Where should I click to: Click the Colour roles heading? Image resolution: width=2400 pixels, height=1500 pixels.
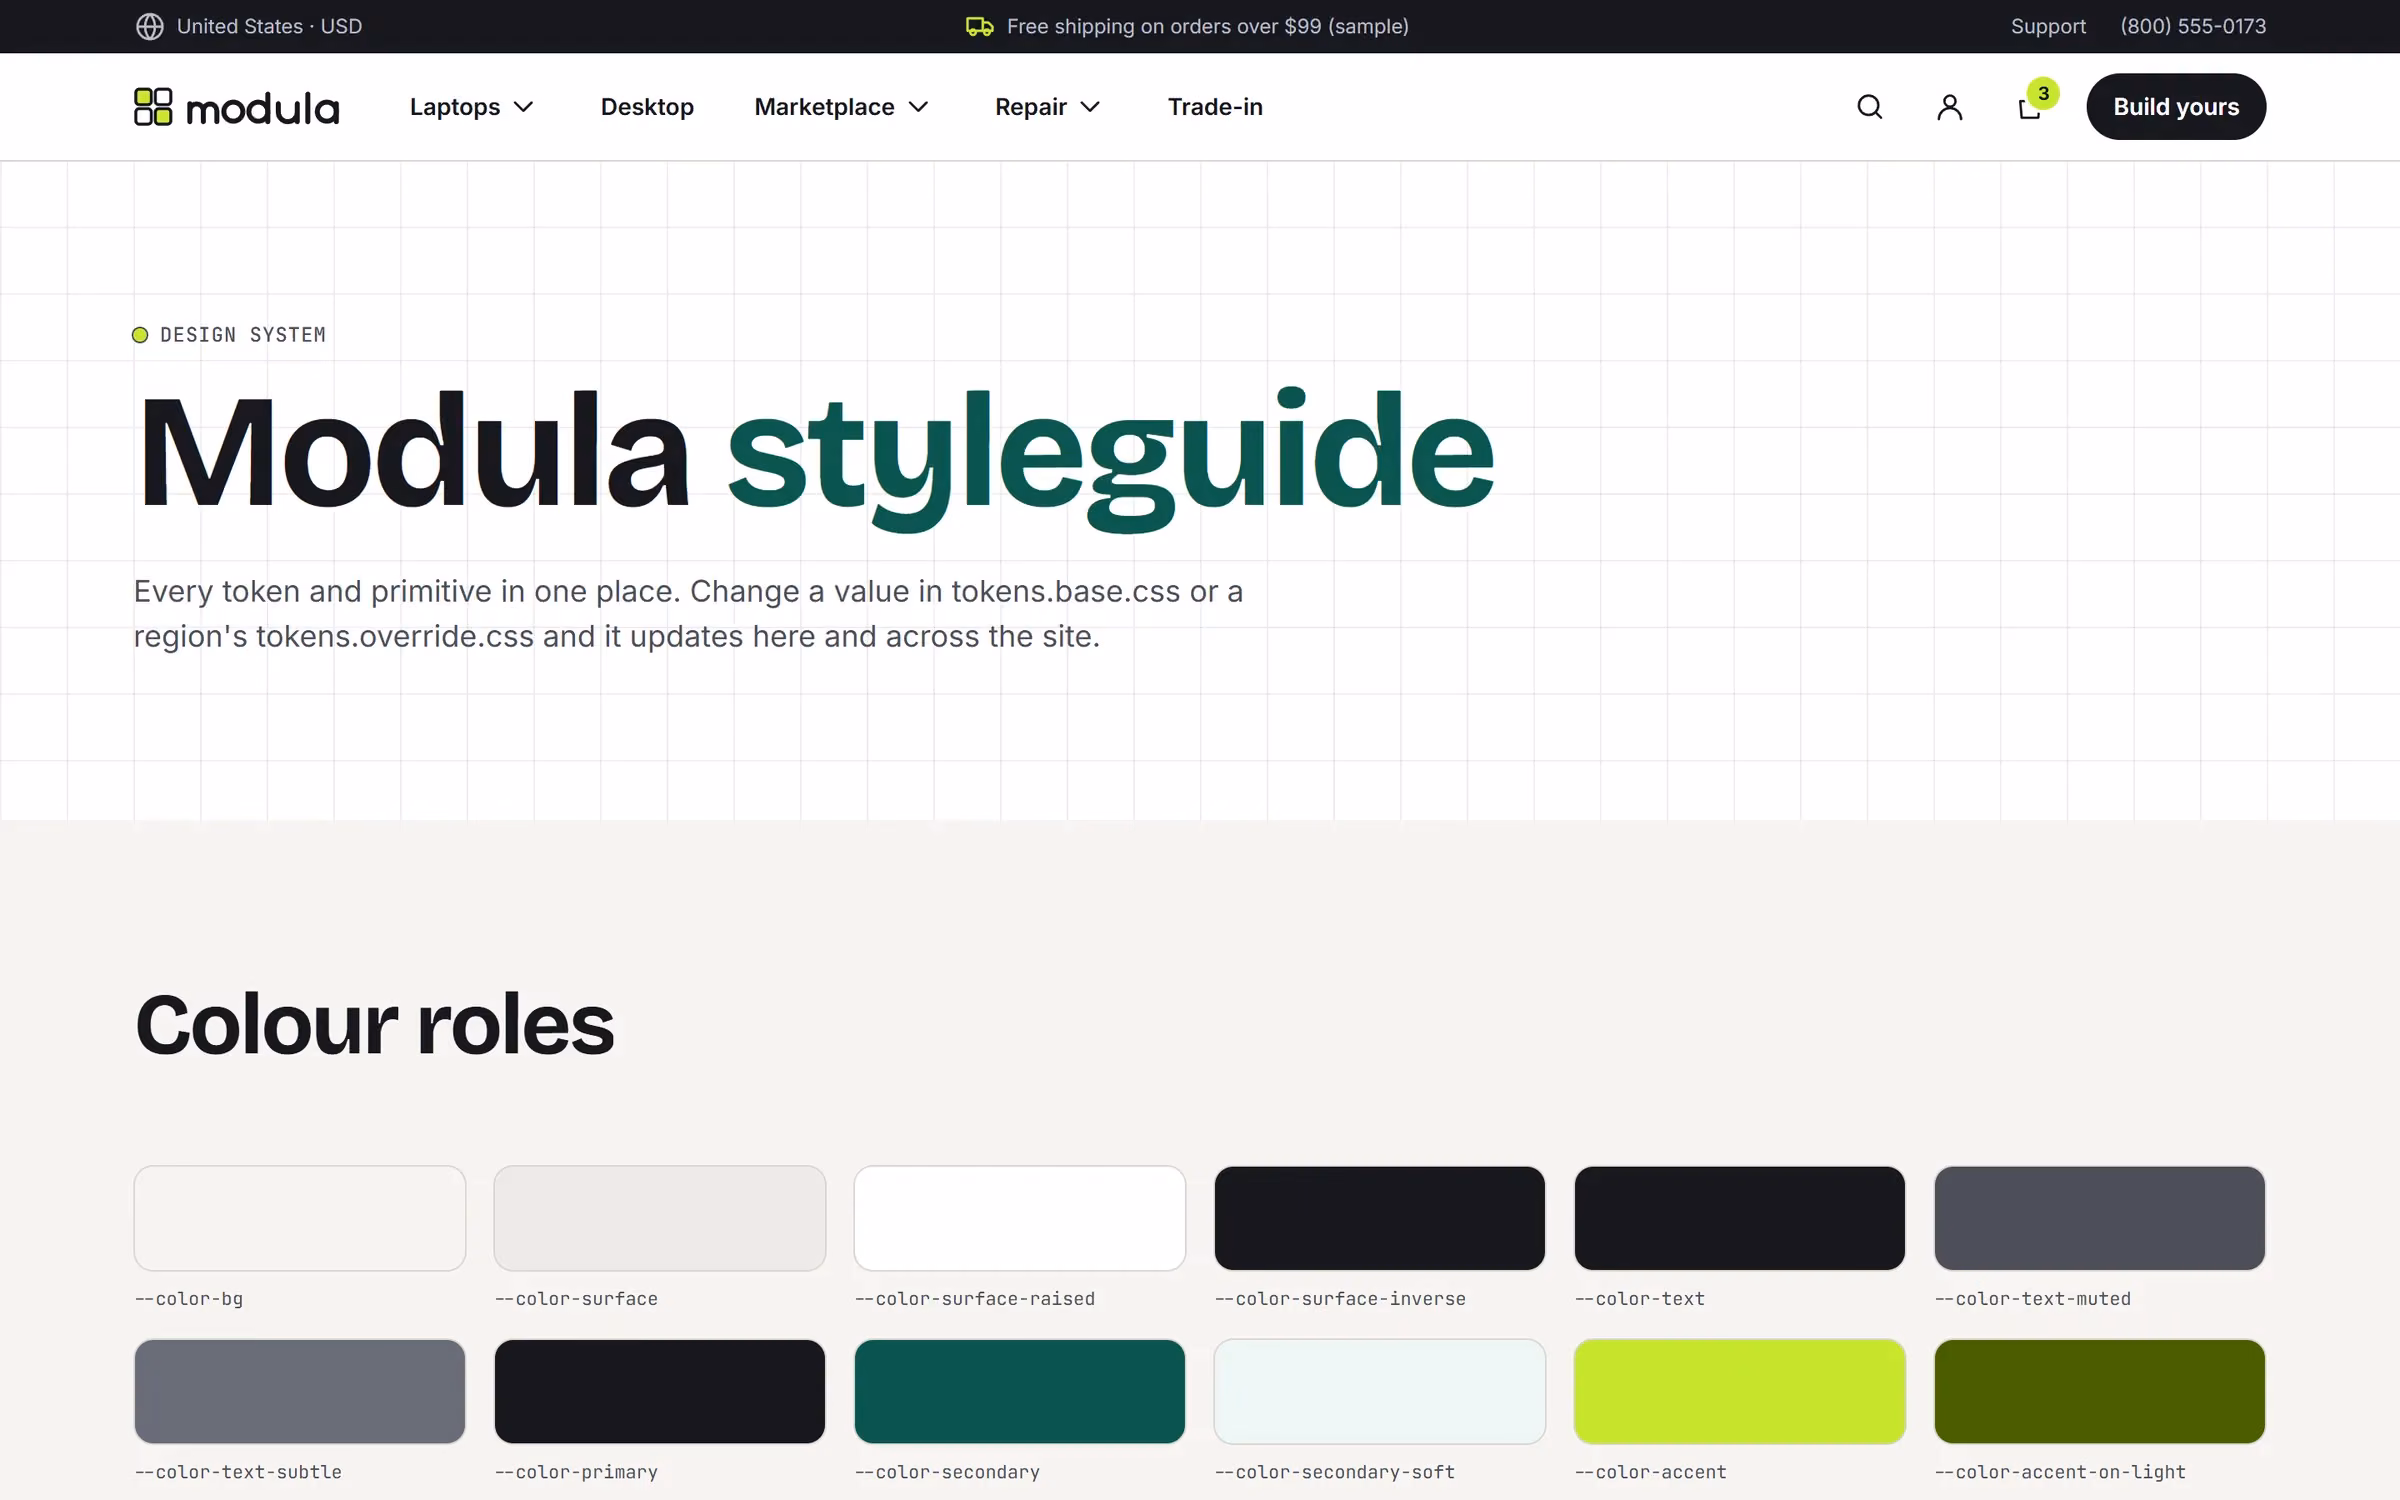pyautogui.click(x=375, y=1025)
